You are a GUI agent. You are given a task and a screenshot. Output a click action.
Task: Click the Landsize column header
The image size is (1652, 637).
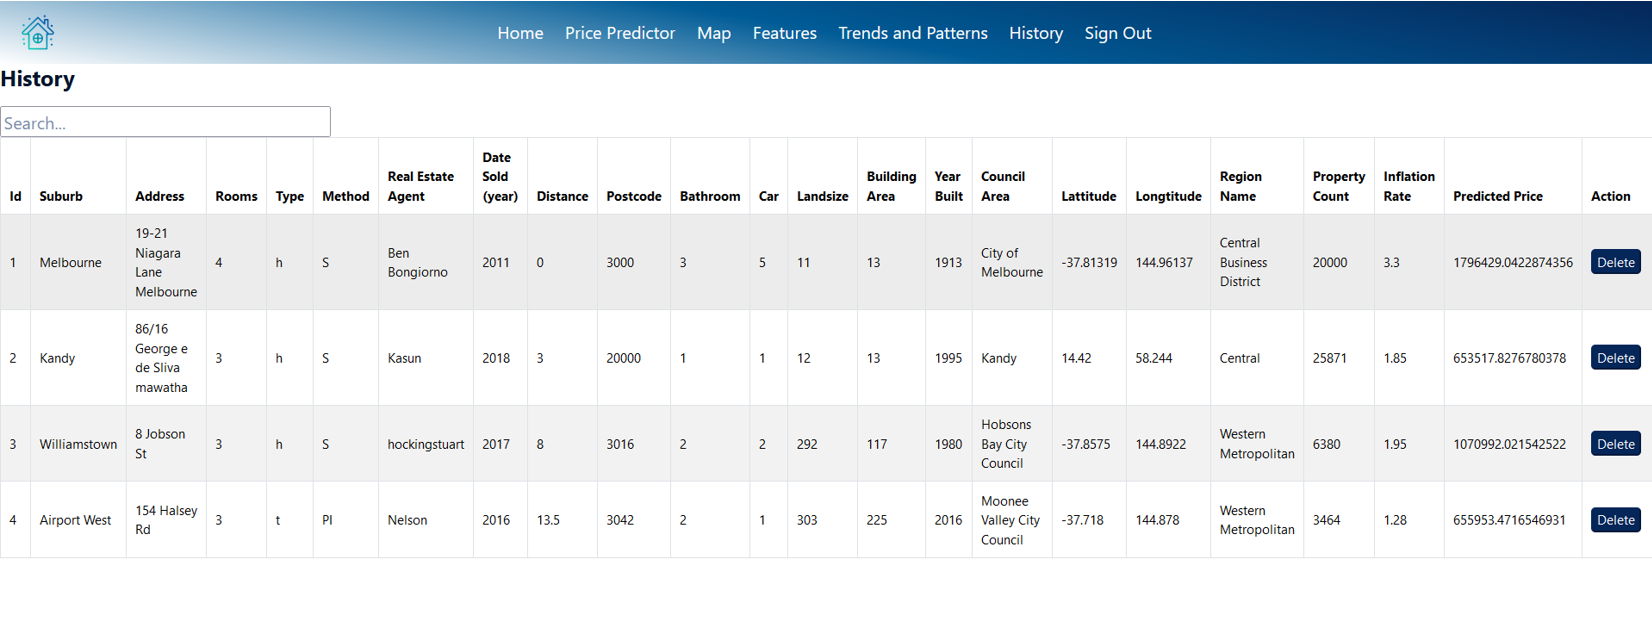click(x=822, y=196)
